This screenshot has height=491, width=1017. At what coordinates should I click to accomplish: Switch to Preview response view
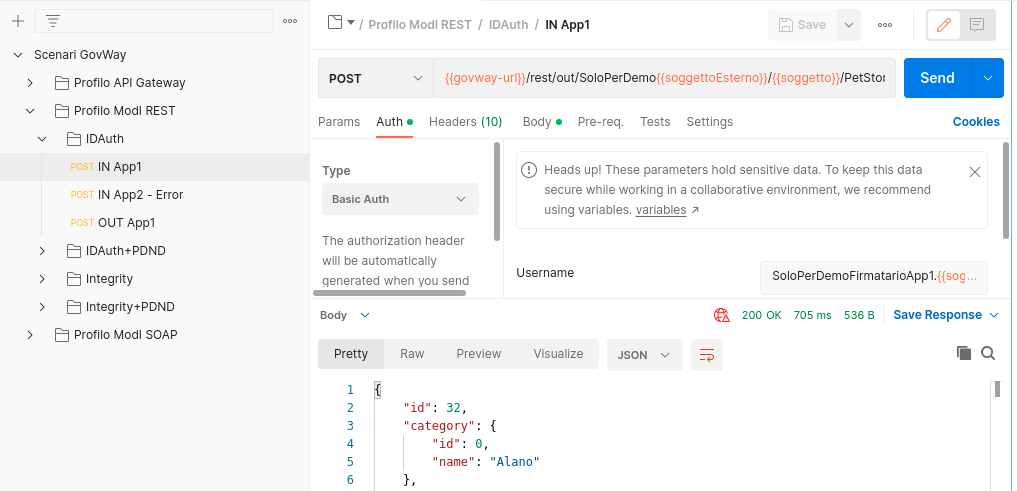coord(479,354)
